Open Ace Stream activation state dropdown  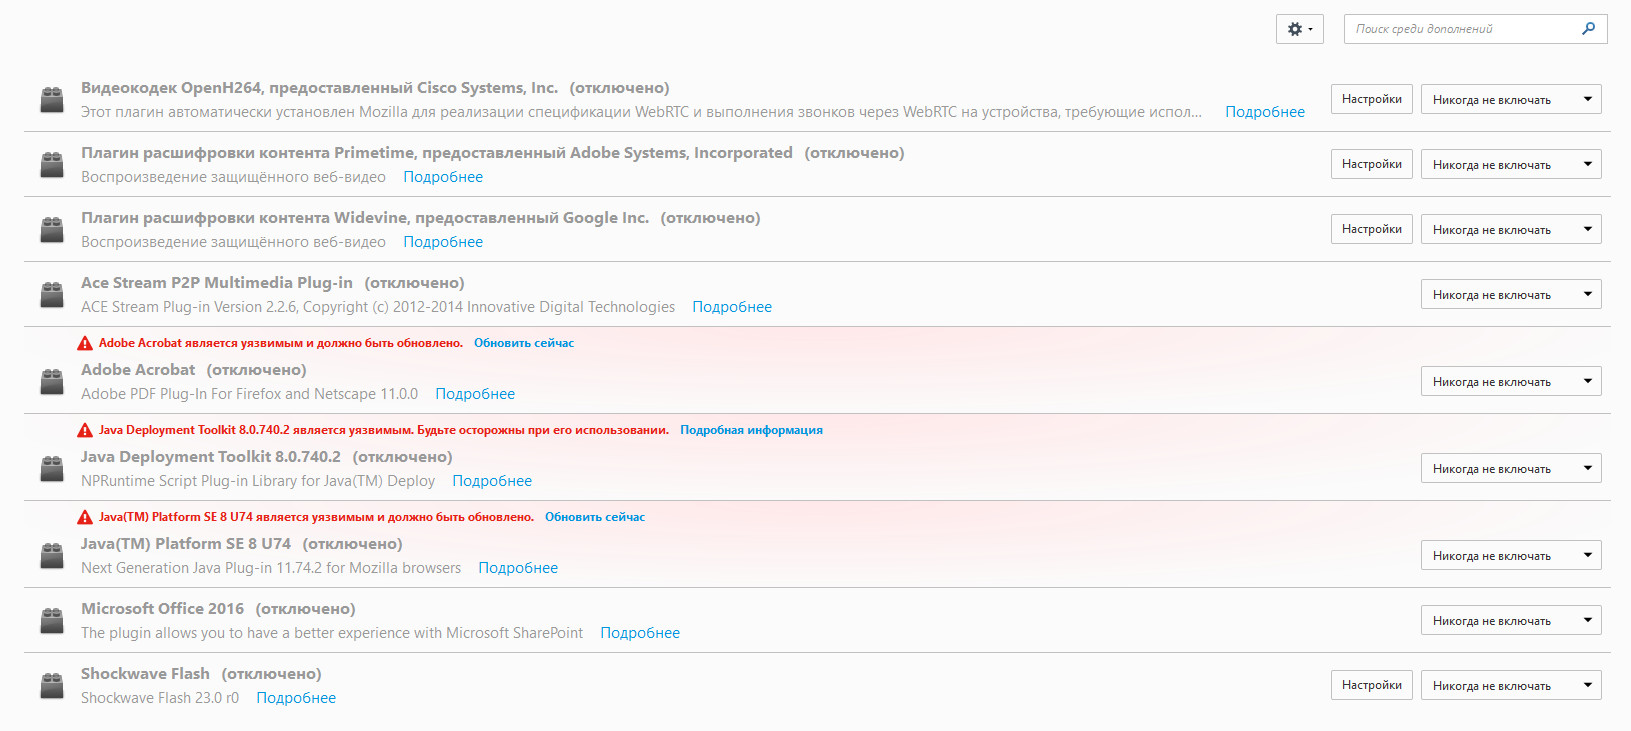click(x=1510, y=294)
